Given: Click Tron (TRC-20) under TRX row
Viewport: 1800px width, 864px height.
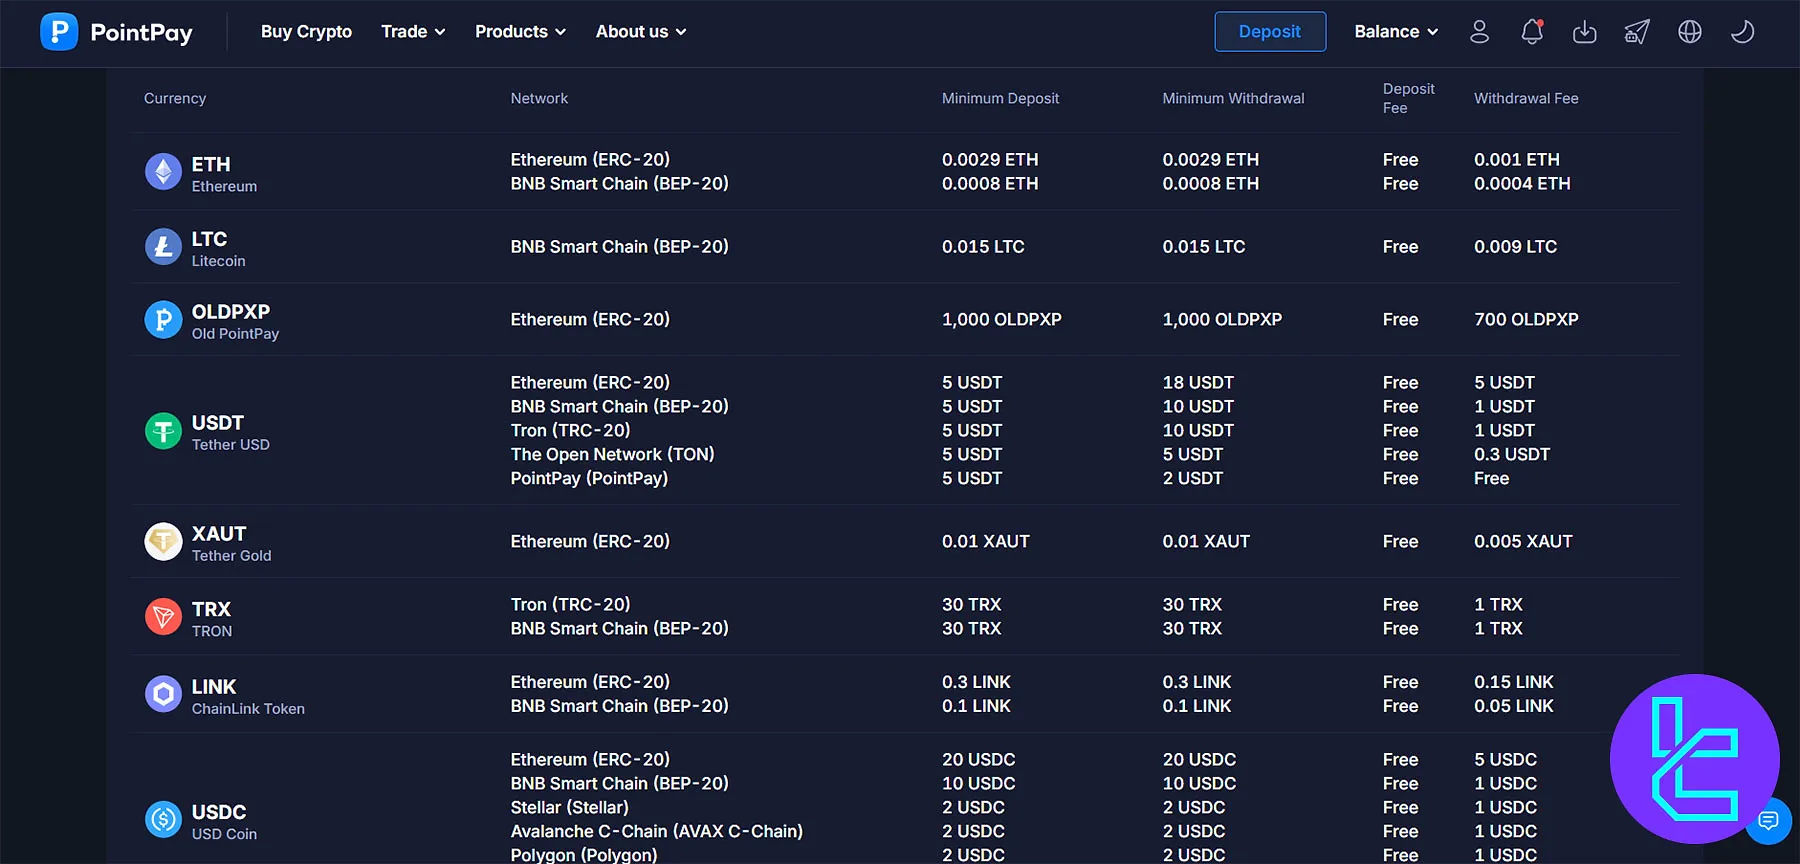Looking at the screenshot, I should (x=570, y=604).
